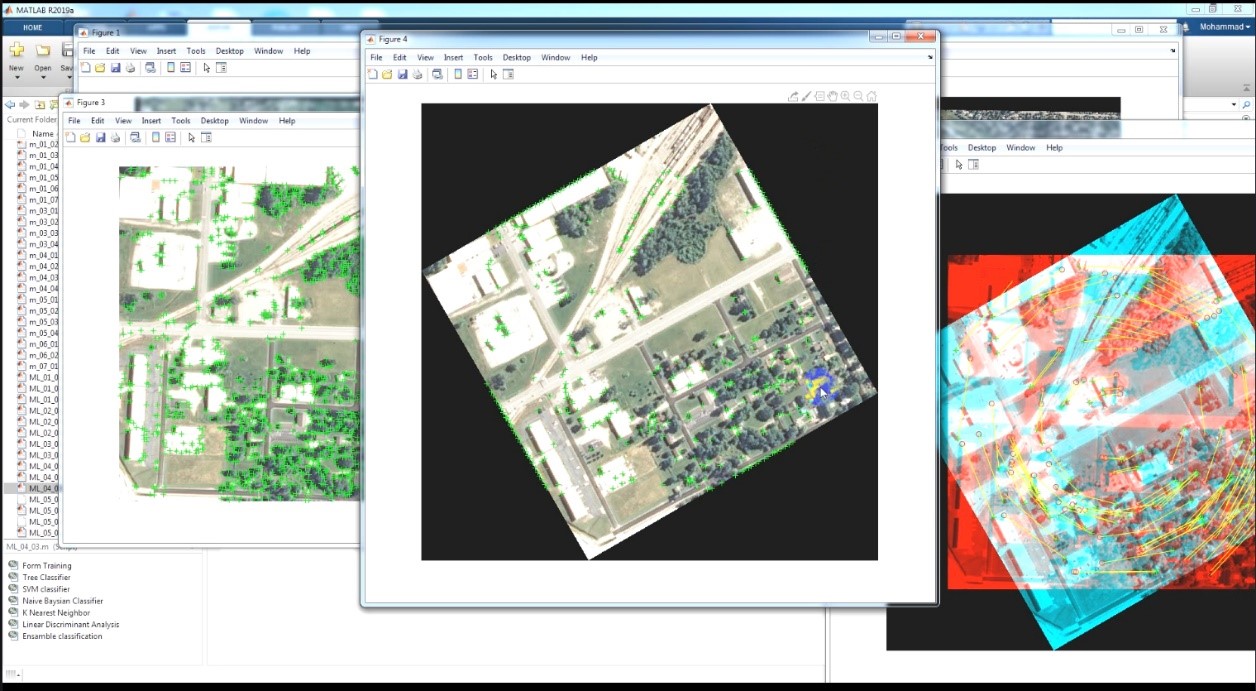Image resolution: width=1256 pixels, height=691 pixels.
Task: Insert Legend in Figure 1
Action: click(186, 68)
